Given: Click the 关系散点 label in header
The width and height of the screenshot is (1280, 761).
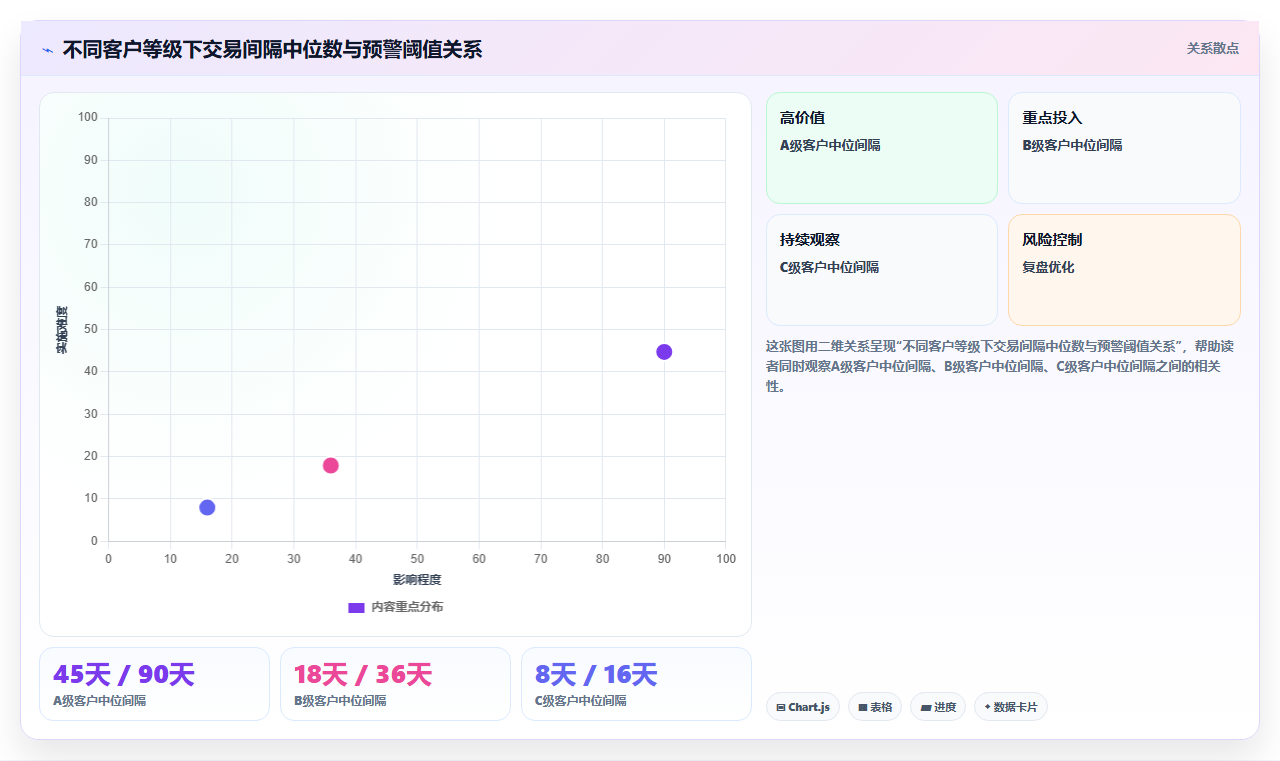Looking at the screenshot, I should [1212, 48].
